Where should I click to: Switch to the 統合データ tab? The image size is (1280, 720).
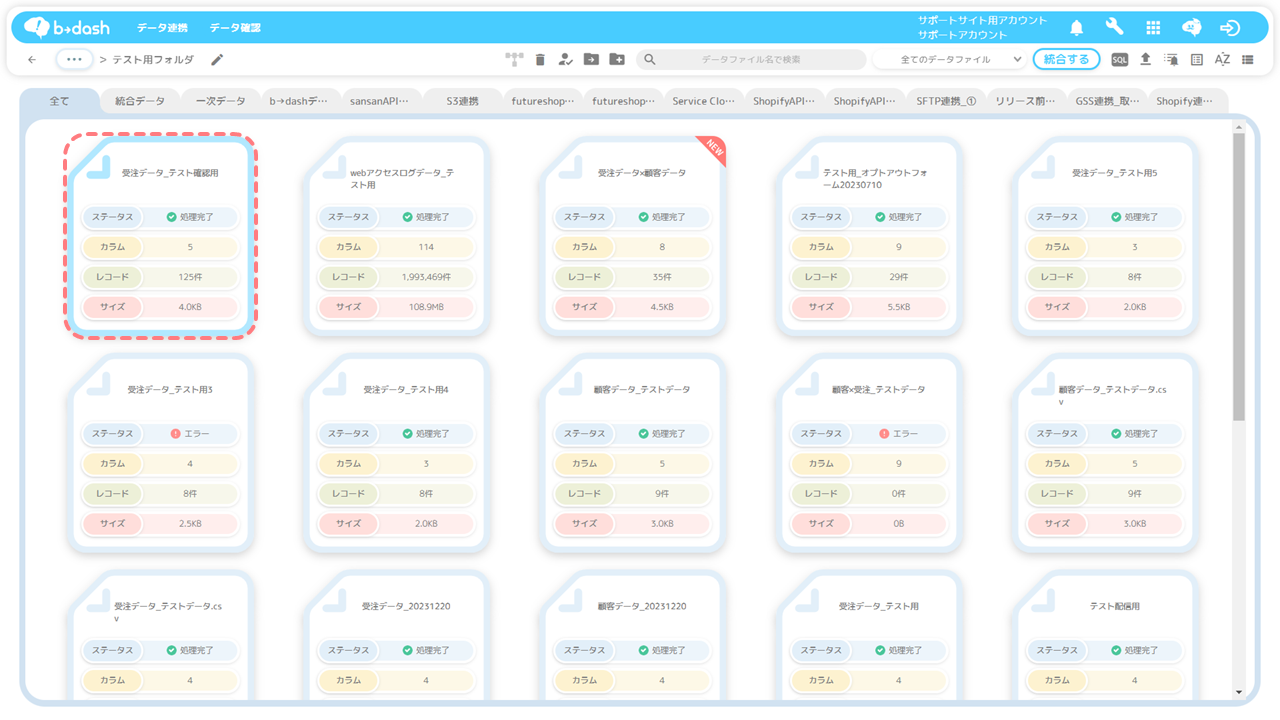[x=140, y=101]
